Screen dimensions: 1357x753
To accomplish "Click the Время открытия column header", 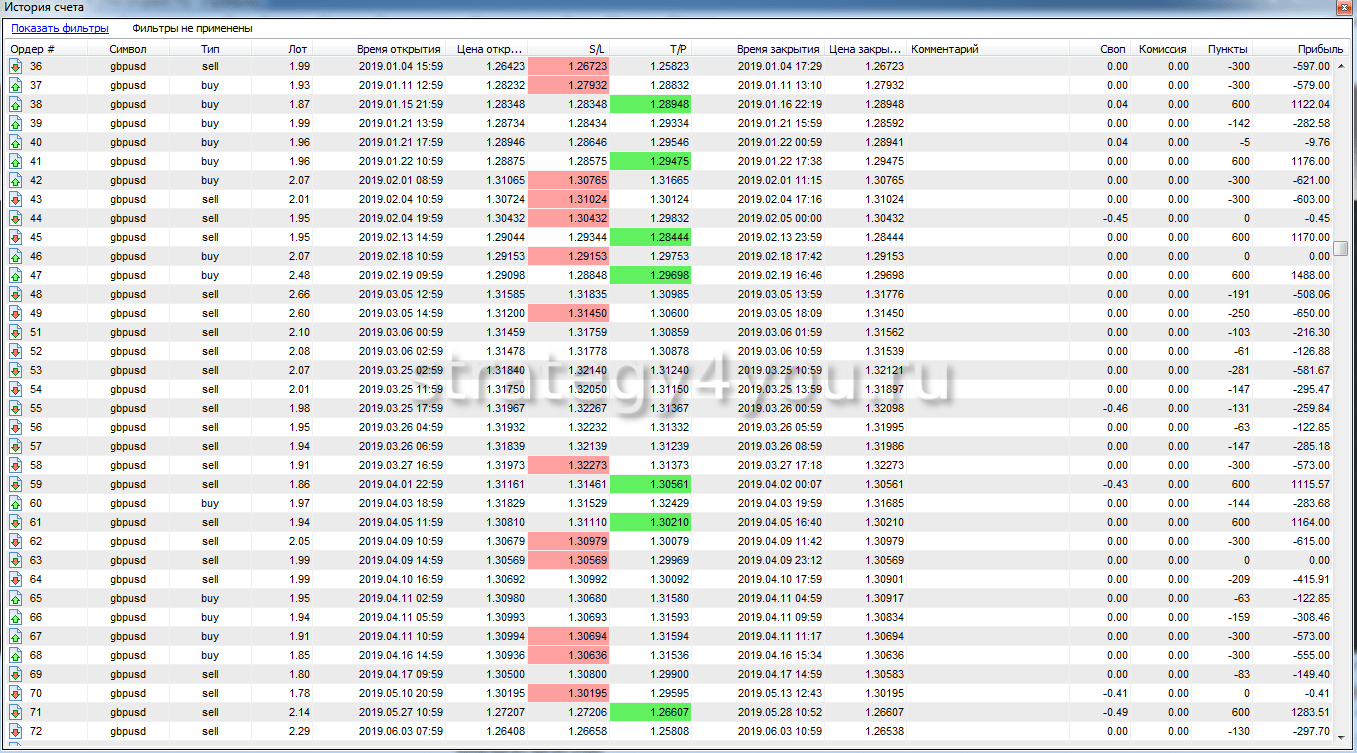I will (399, 49).
